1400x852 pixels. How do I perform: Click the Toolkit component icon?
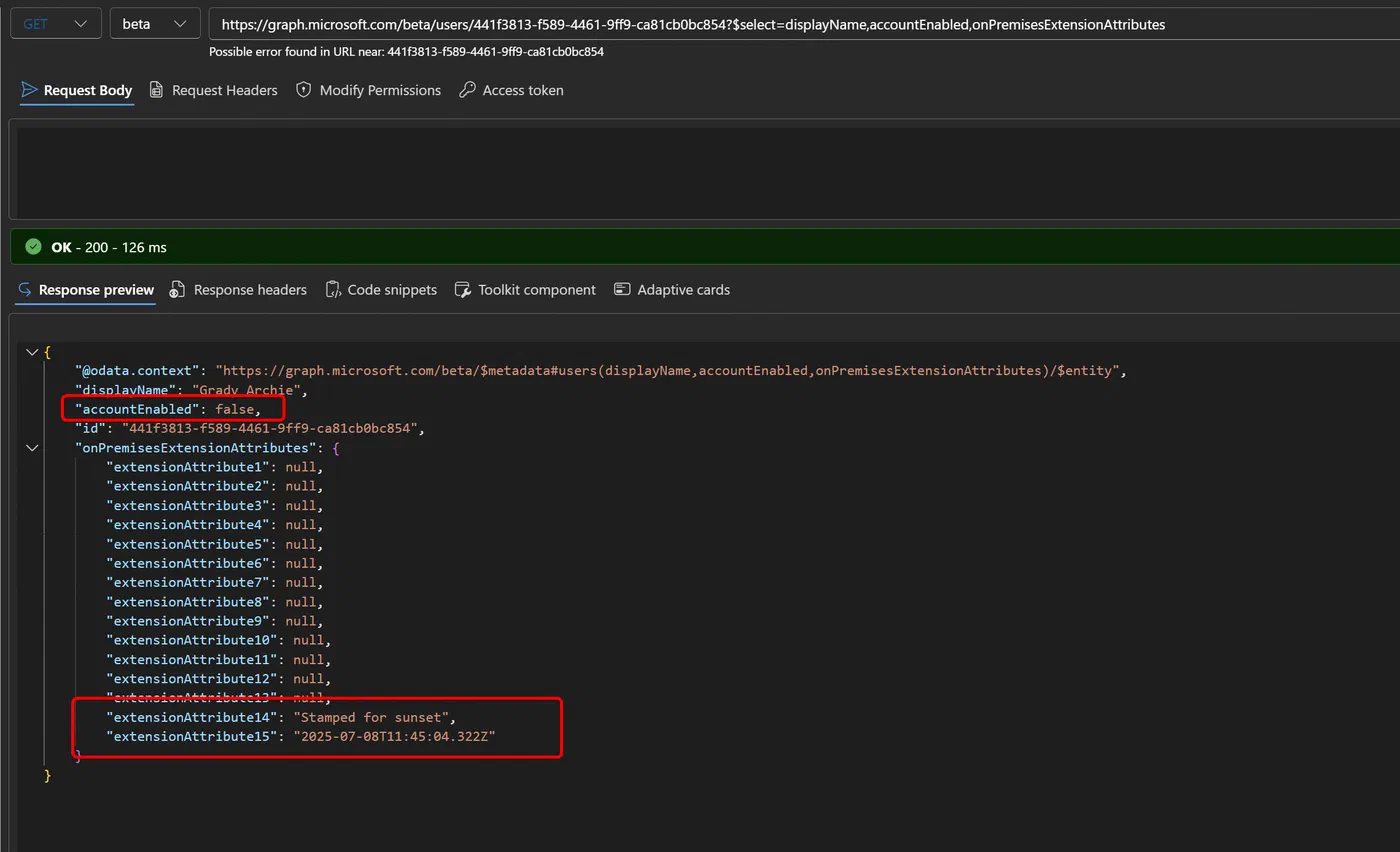tap(462, 290)
